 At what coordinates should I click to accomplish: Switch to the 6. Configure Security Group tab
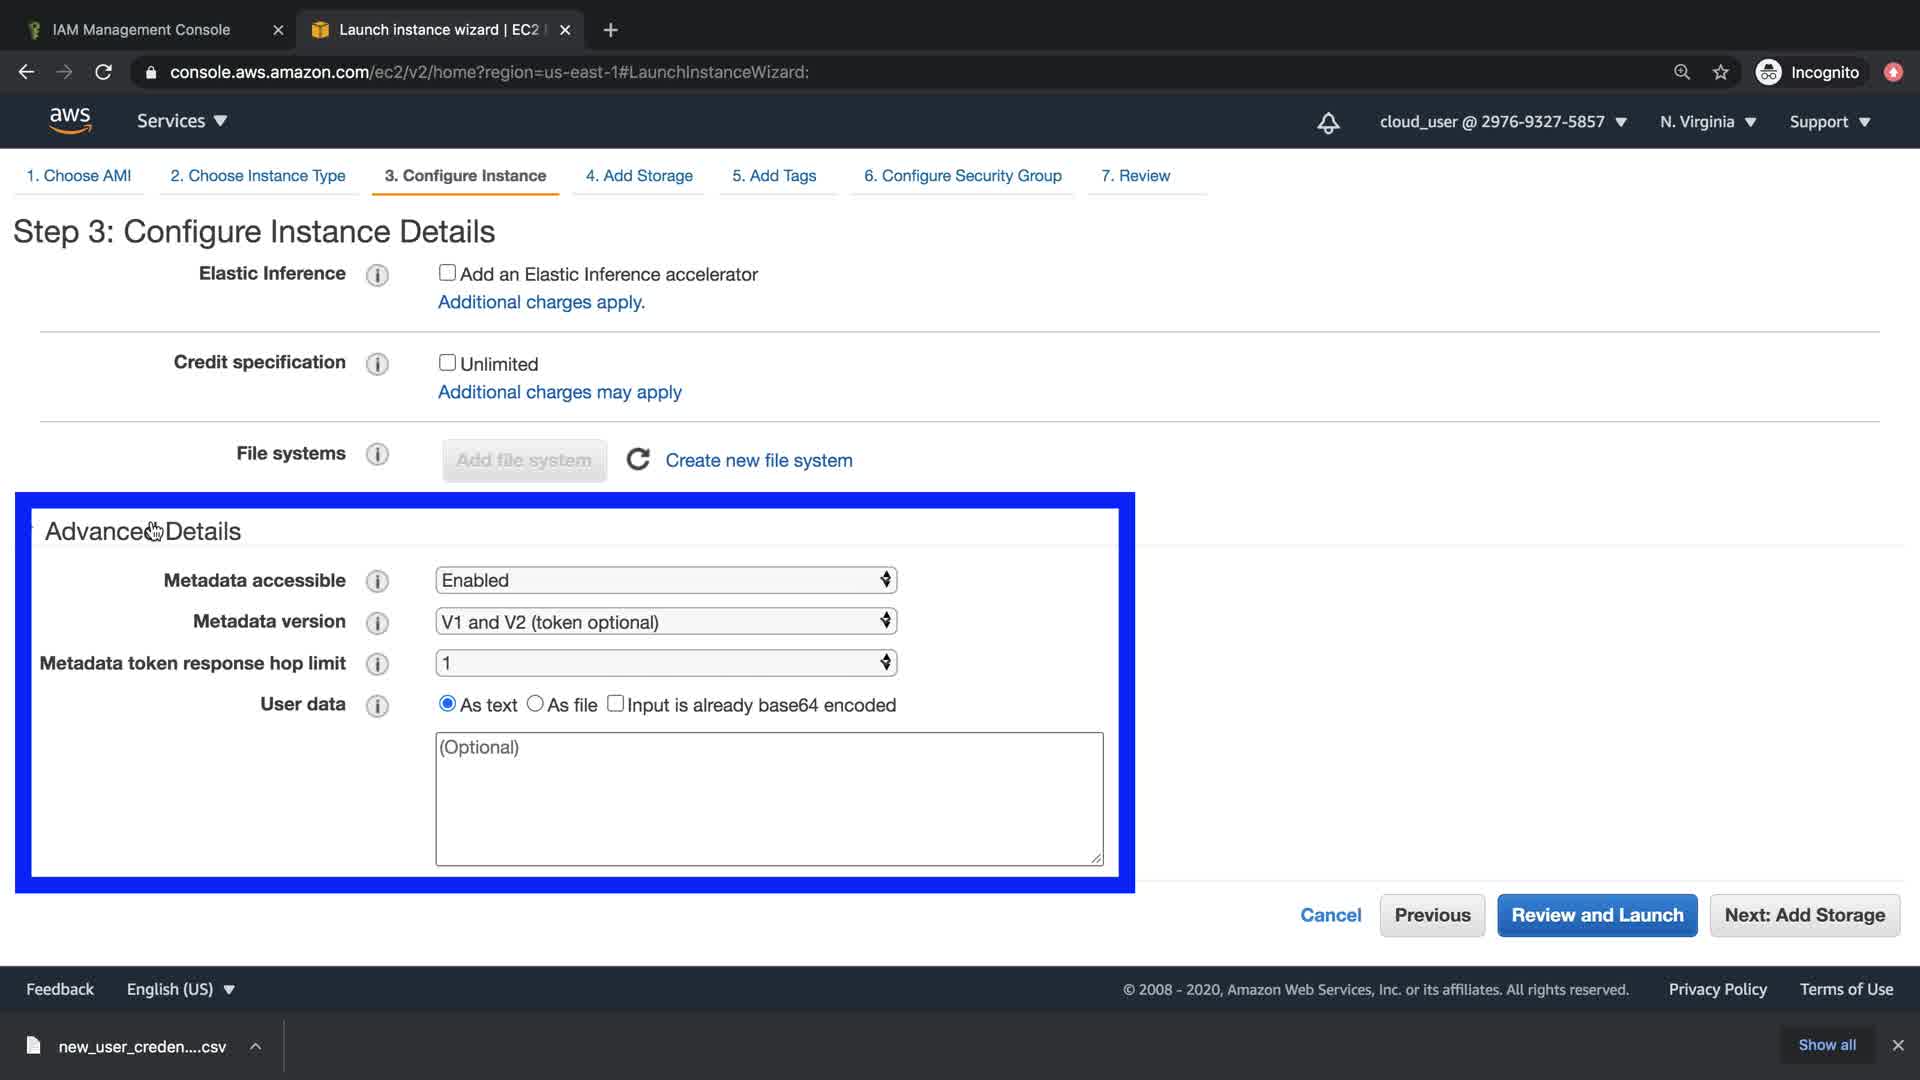click(x=962, y=176)
